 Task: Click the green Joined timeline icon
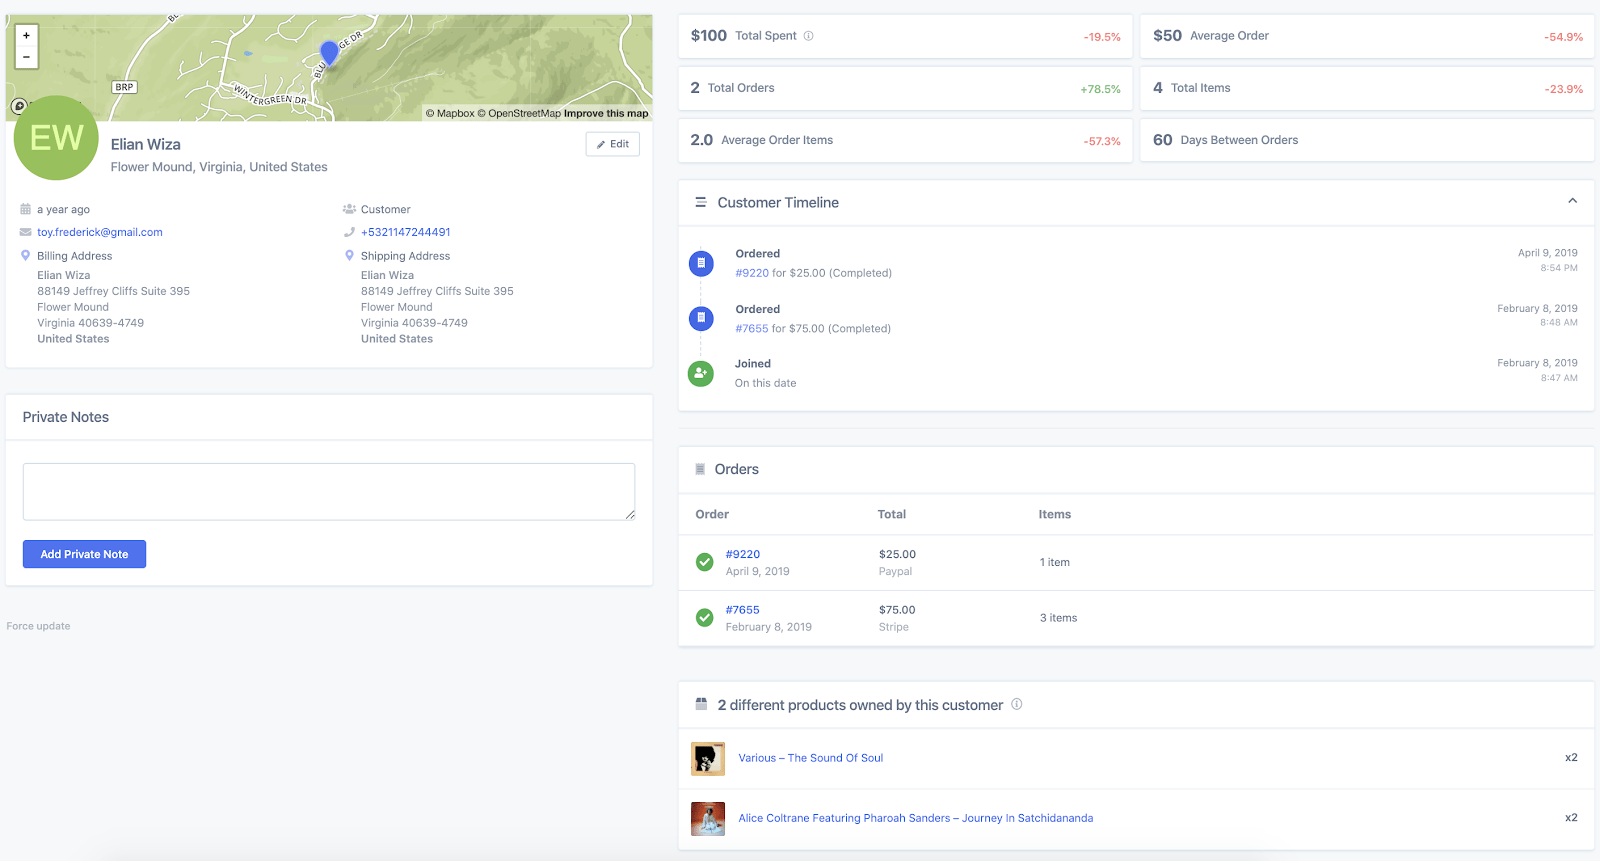[701, 373]
